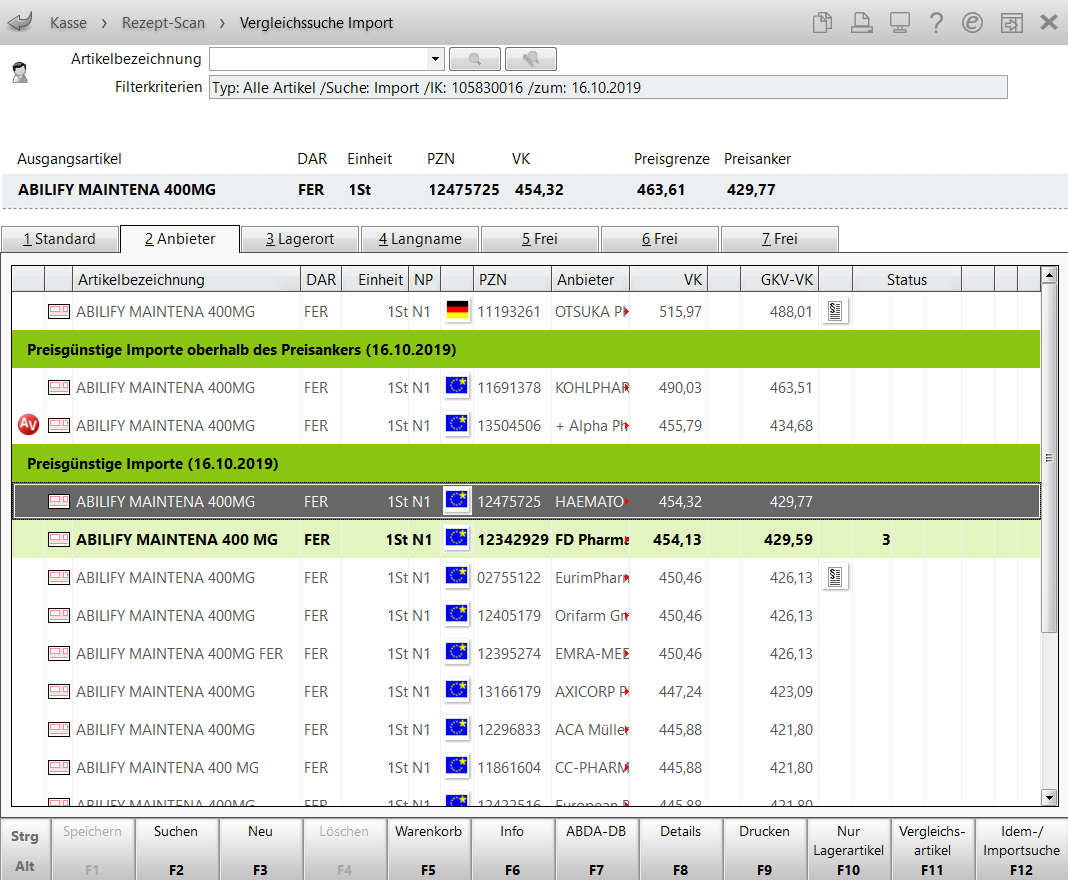
Task: Click the Suchen F2 button
Action: click(x=176, y=849)
